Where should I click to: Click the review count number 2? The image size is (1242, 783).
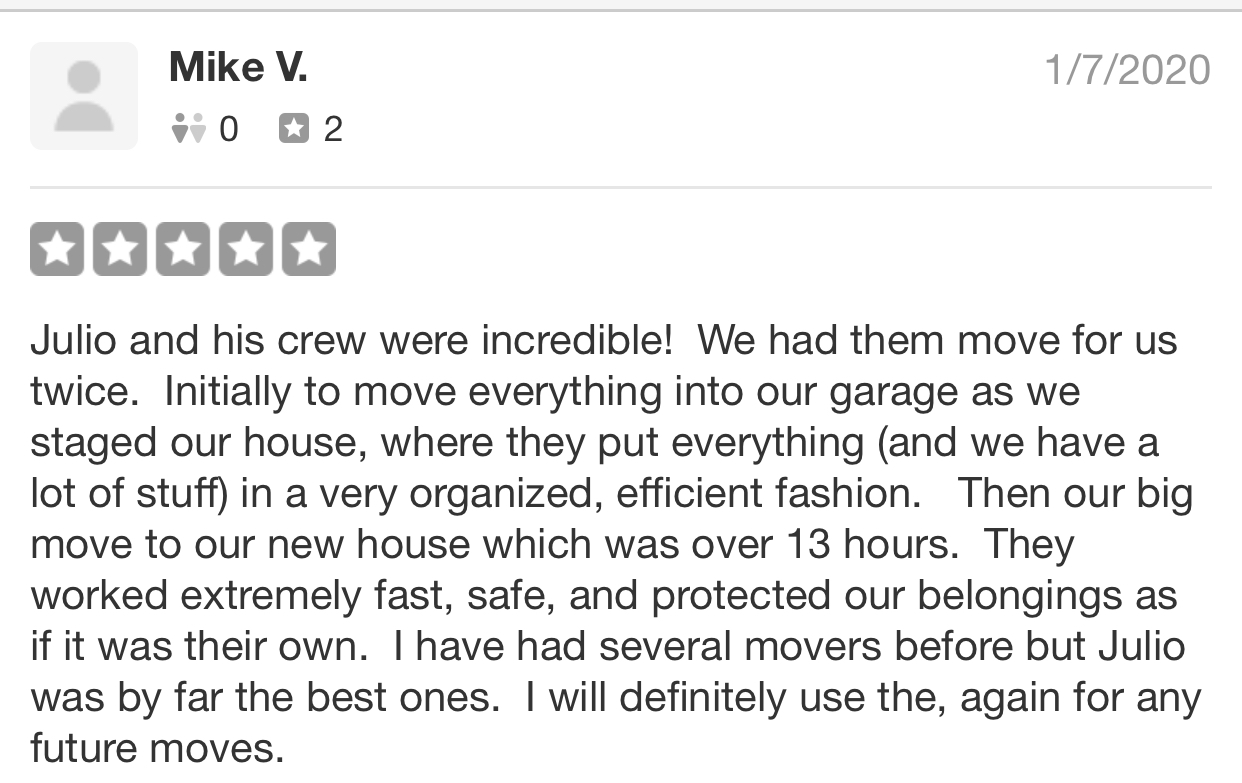333,129
